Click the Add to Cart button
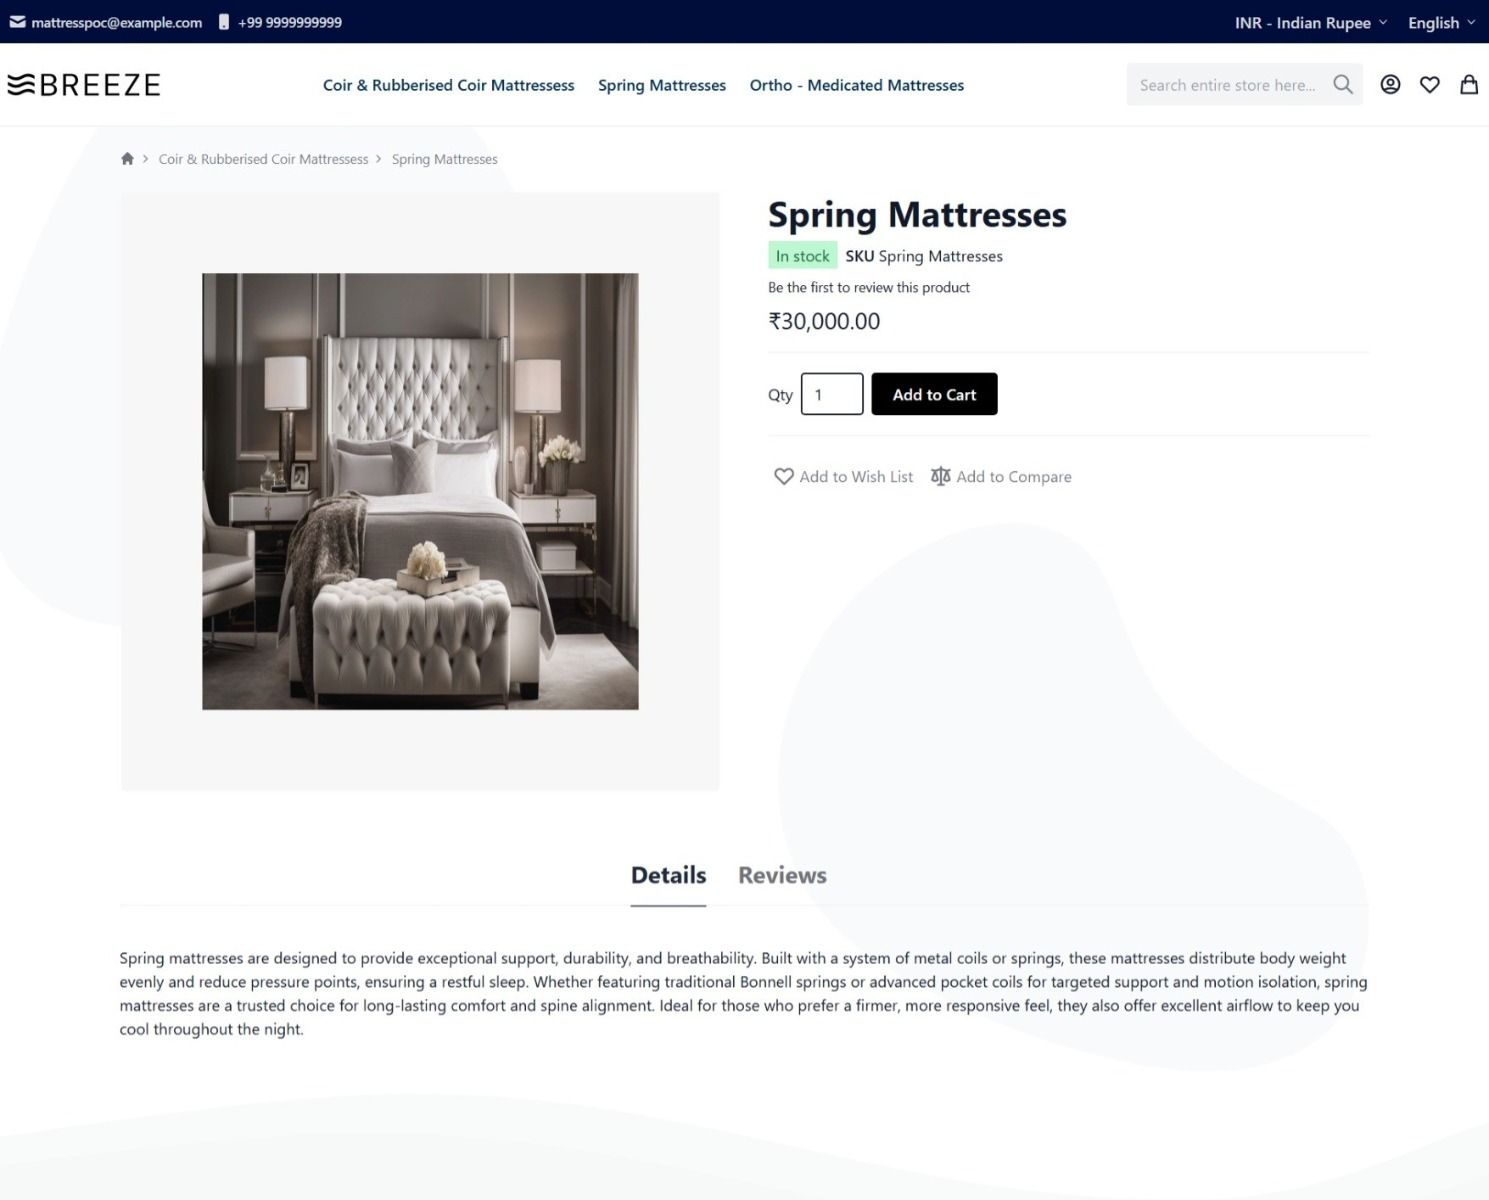 coord(934,394)
